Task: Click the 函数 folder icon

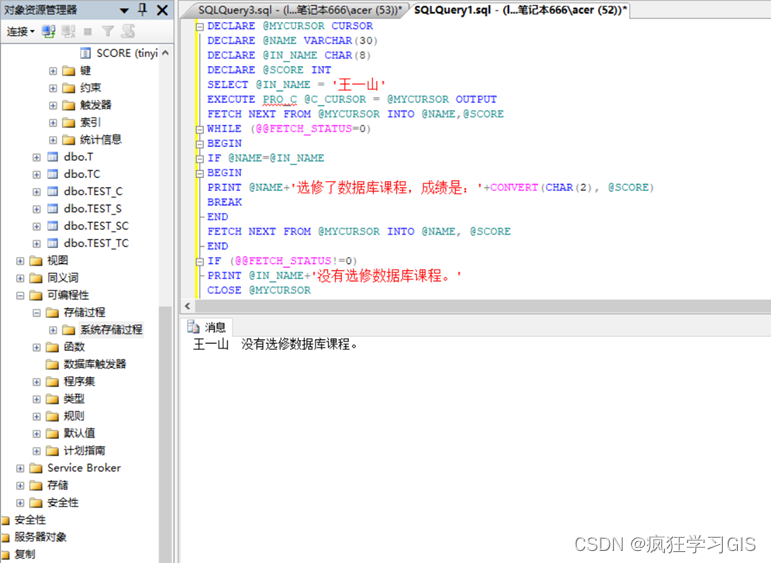Action: pyautogui.click(x=53, y=347)
